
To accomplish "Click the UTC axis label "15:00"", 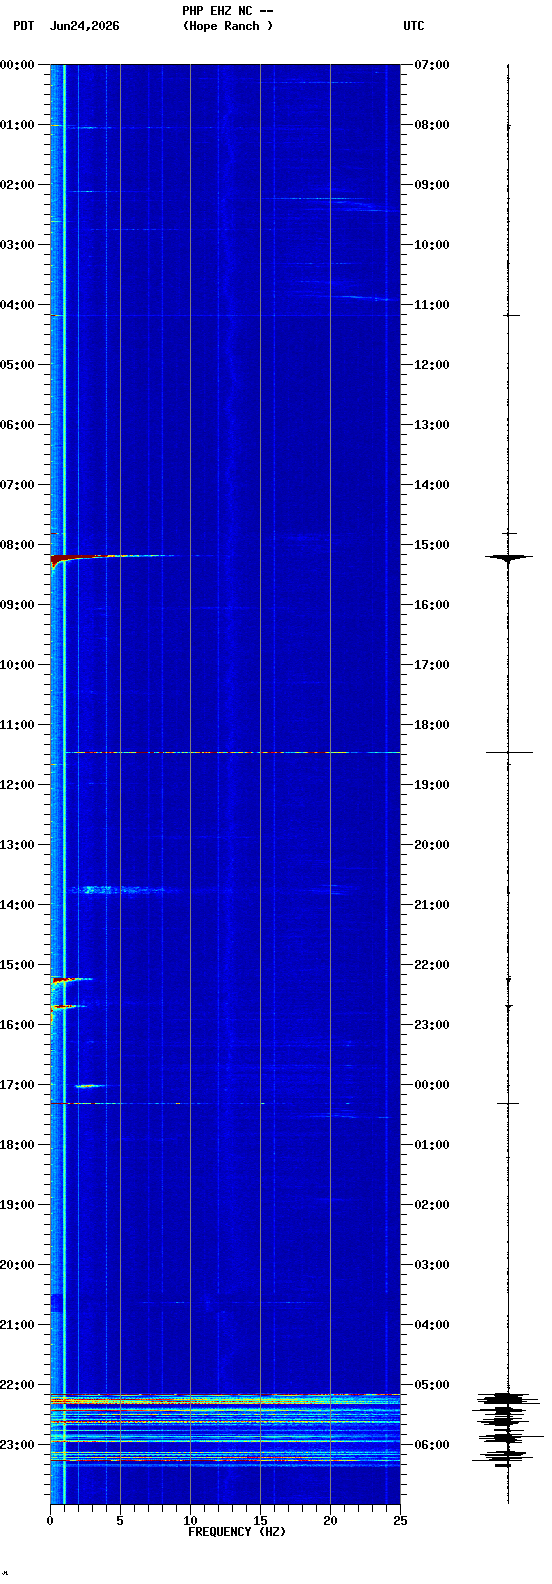I will click(x=432, y=545).
